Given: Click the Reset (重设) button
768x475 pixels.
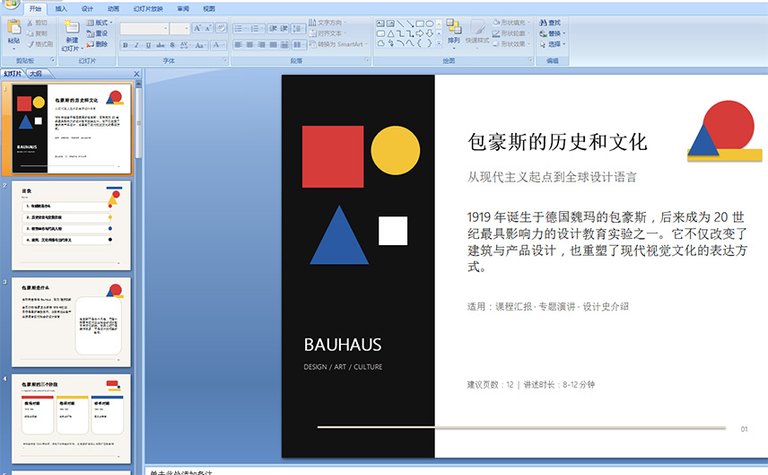Looking at the screenshot, I should [x=97, y=33].
